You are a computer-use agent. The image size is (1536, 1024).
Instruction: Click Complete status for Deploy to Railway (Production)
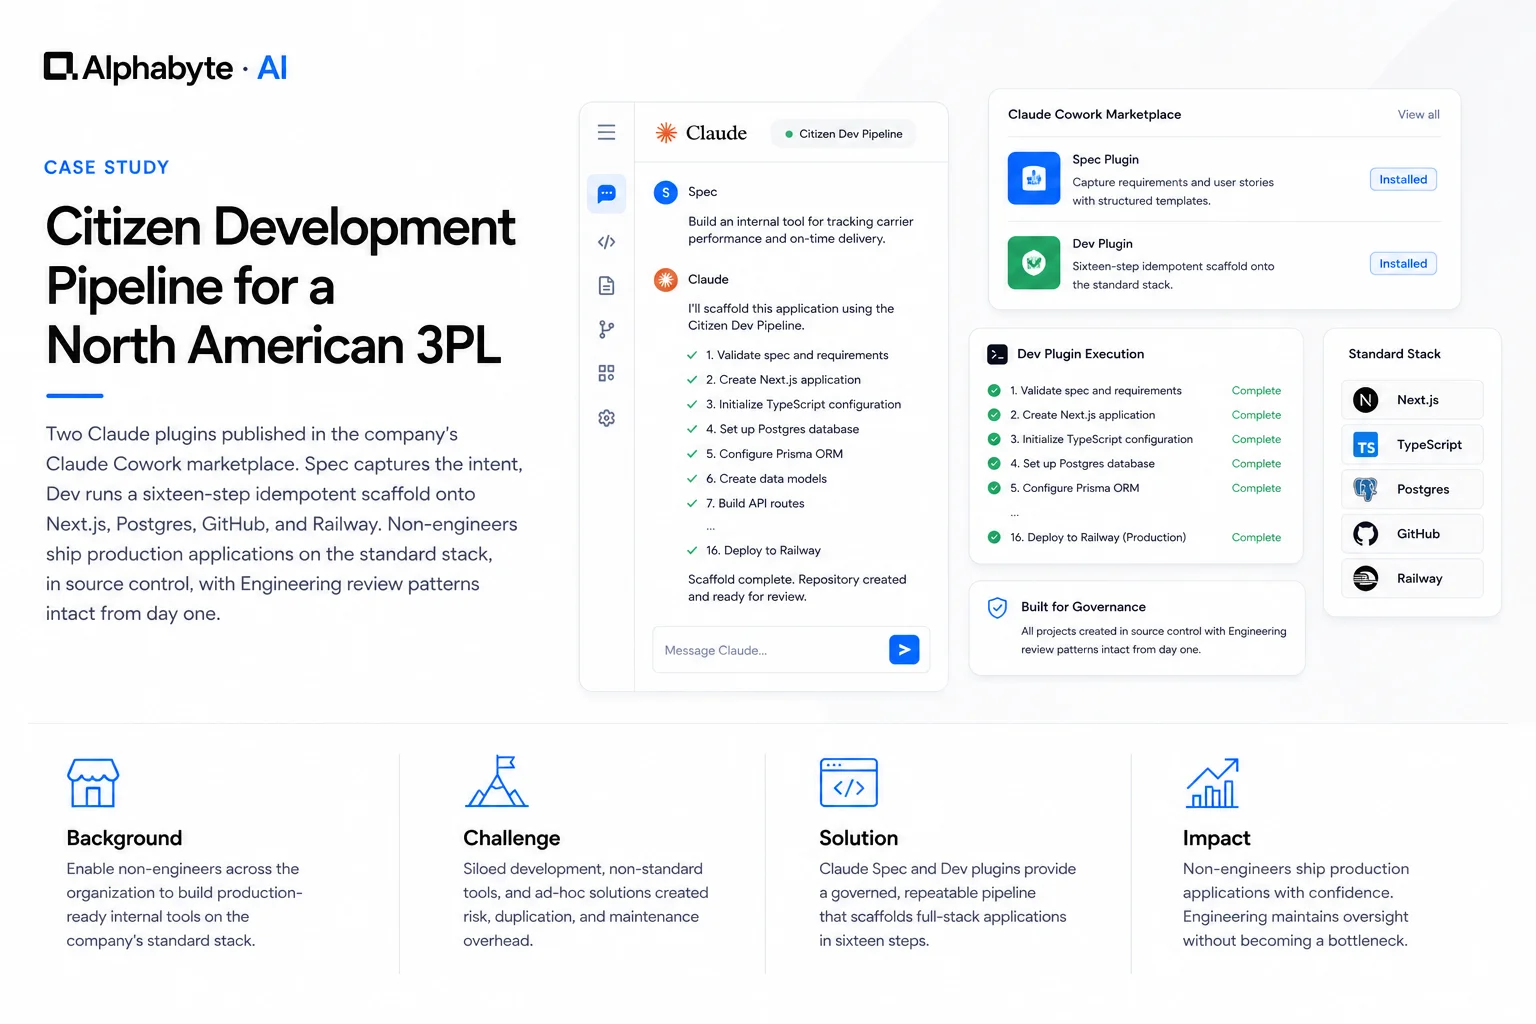tap(1256, 537)
